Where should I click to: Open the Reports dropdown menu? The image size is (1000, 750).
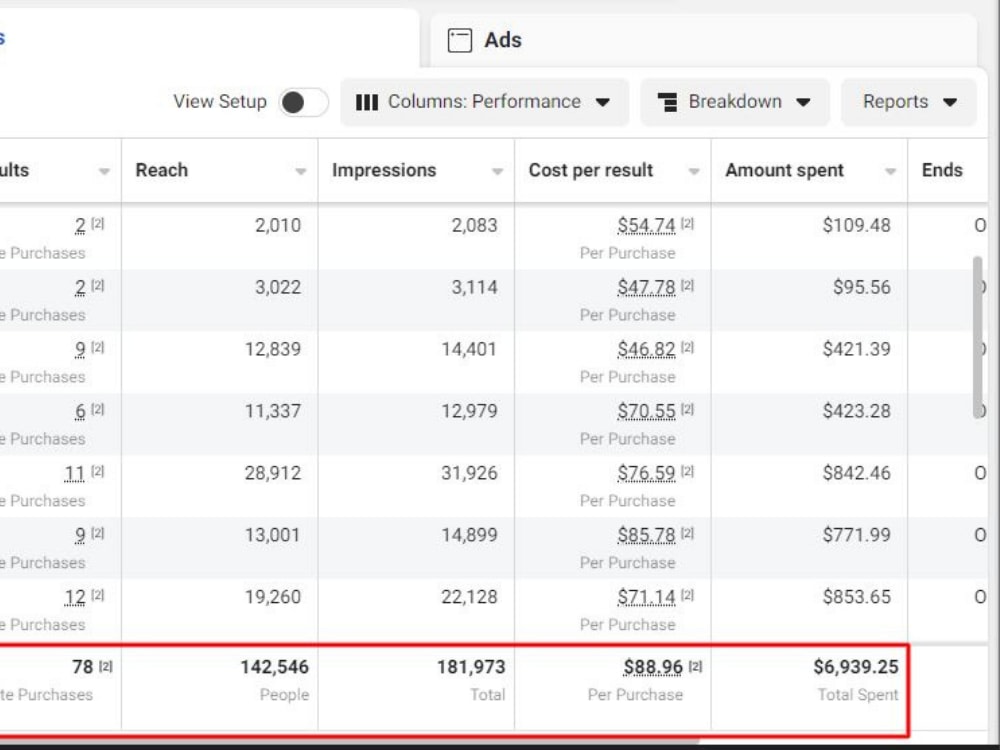[x=909, y=102]
